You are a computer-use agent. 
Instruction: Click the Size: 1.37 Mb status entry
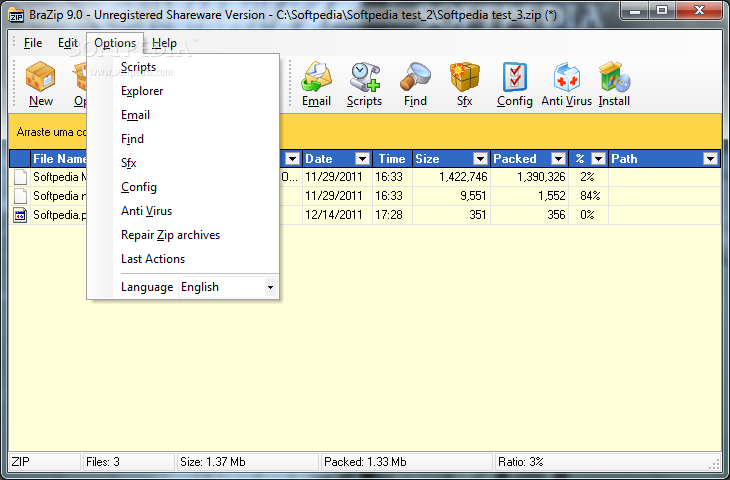click(x=248, y=462)
